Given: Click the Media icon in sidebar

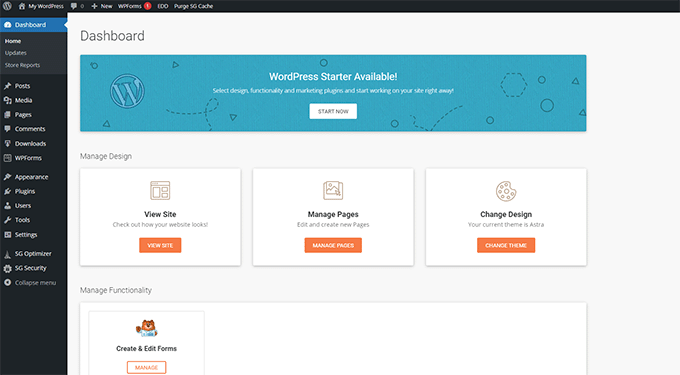Looking at the screenshot, I should click(x=7, y=100).
